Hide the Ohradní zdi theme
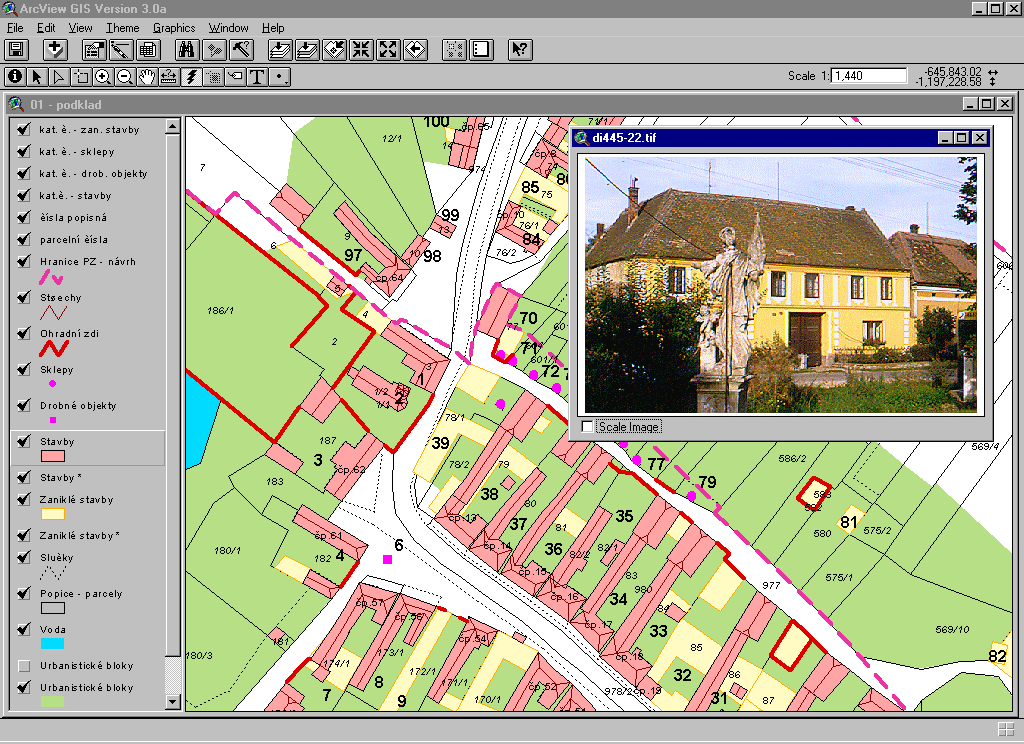Viewport: 1024px width, 744px height. (24, 333)
